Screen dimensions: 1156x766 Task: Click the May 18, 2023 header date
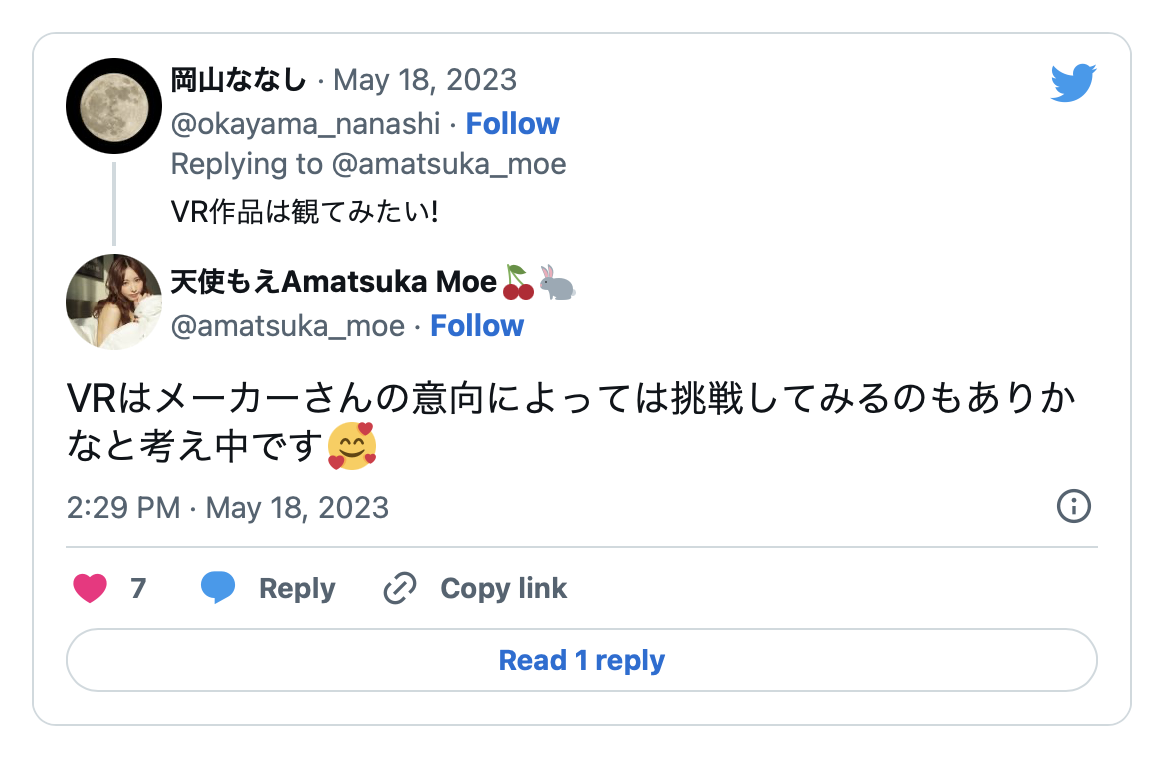424,80
